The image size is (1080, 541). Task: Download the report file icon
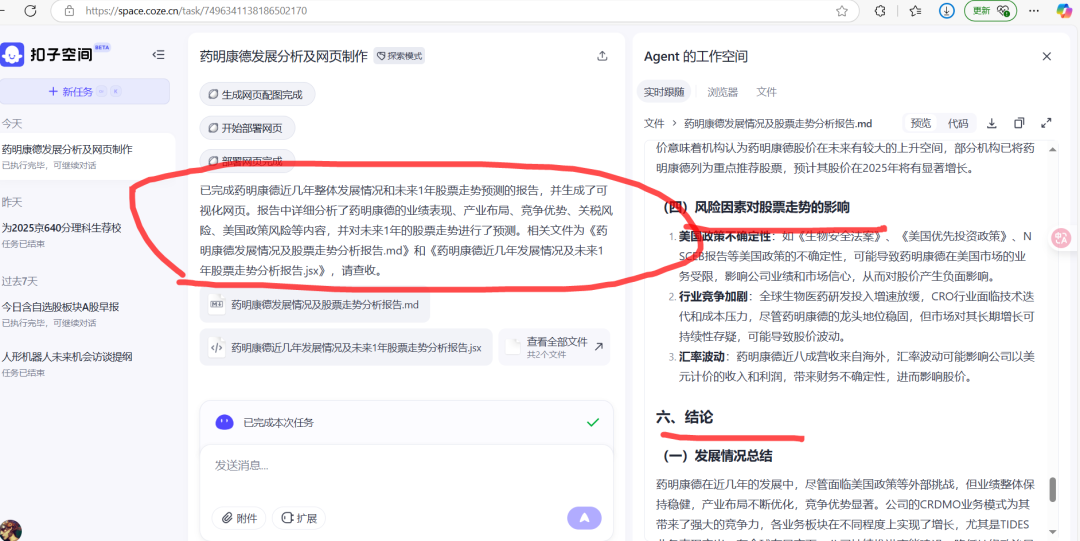[992, 123]
